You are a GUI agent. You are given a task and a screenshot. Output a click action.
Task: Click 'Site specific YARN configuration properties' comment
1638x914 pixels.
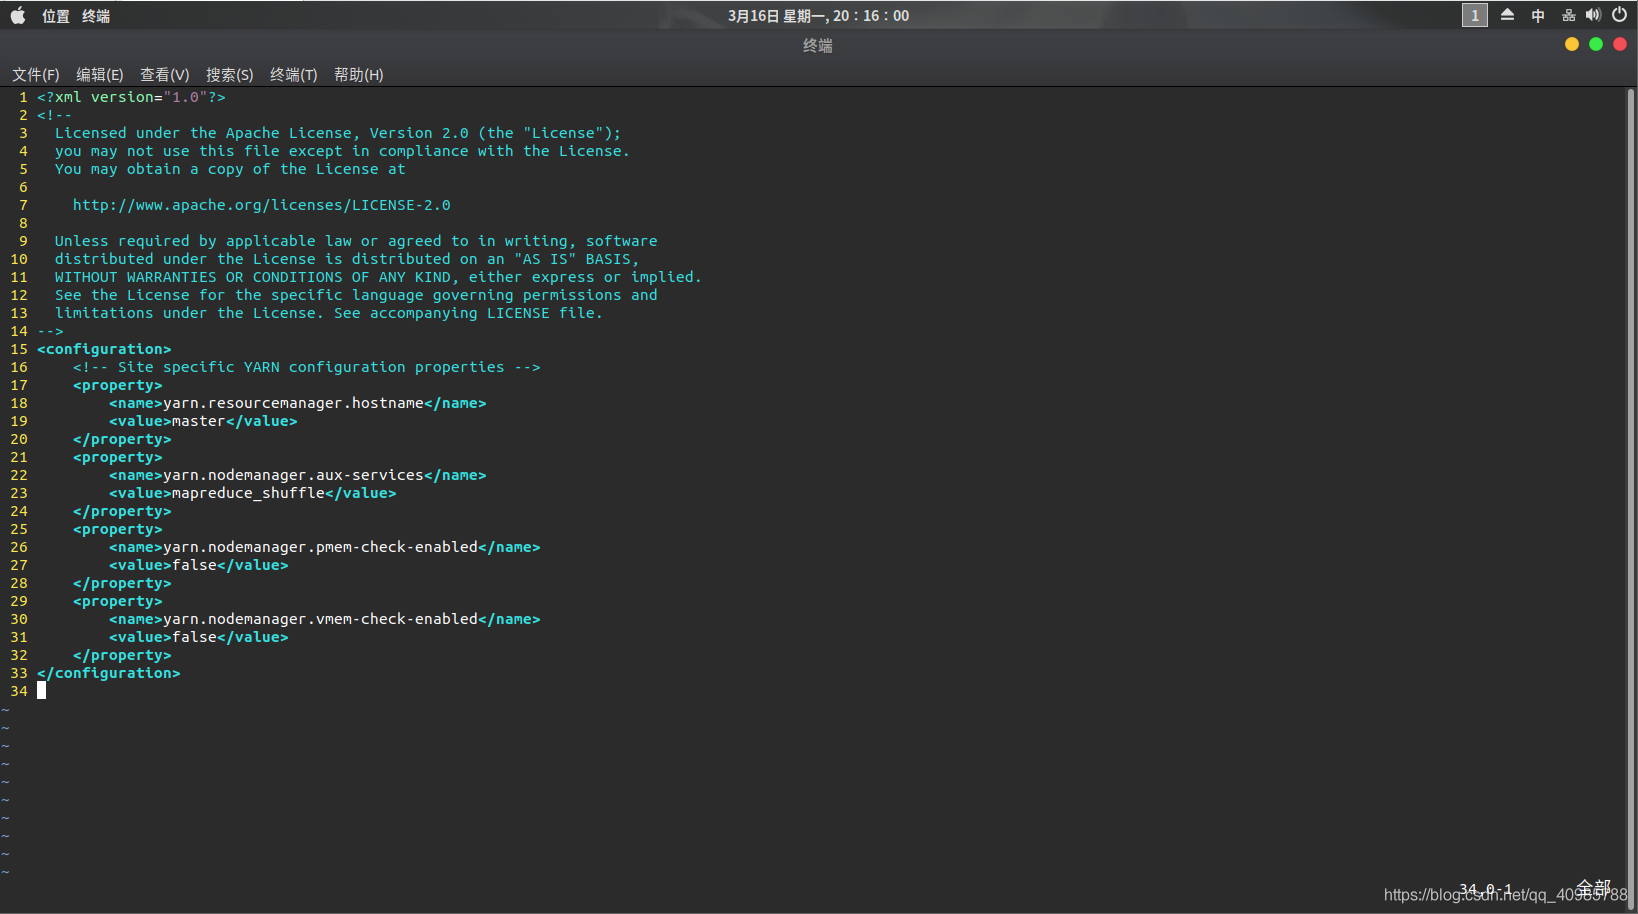[x=307, y=367]
